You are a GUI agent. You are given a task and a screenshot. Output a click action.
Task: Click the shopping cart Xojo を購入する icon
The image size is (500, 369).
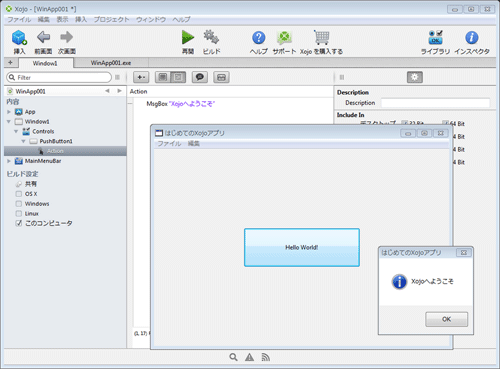(321, 37)
